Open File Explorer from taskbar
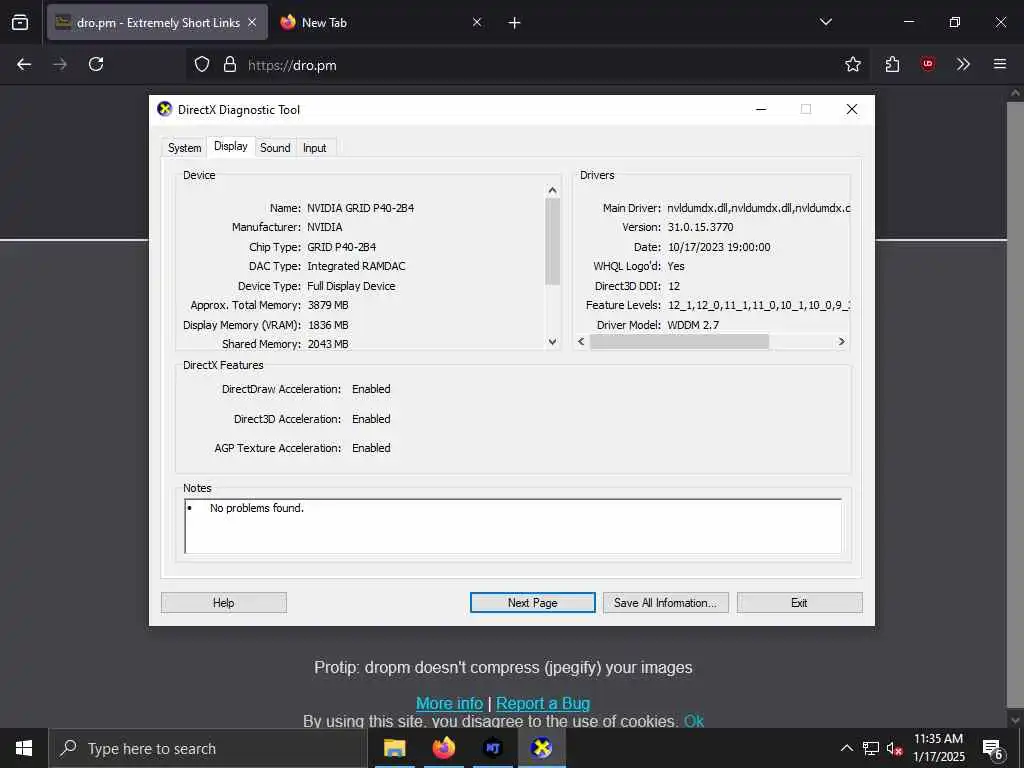 (394, 748)
